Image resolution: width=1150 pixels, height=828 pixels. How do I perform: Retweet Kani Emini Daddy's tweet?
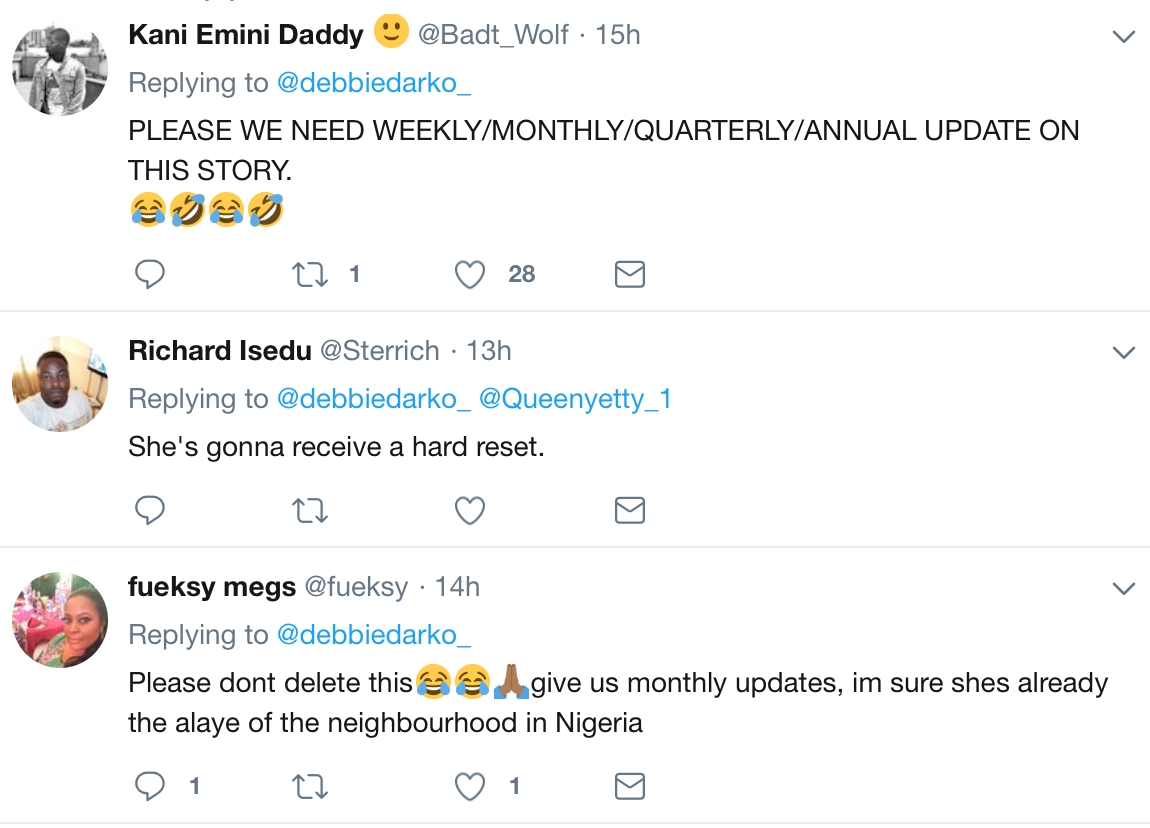[x=310, y=274]
